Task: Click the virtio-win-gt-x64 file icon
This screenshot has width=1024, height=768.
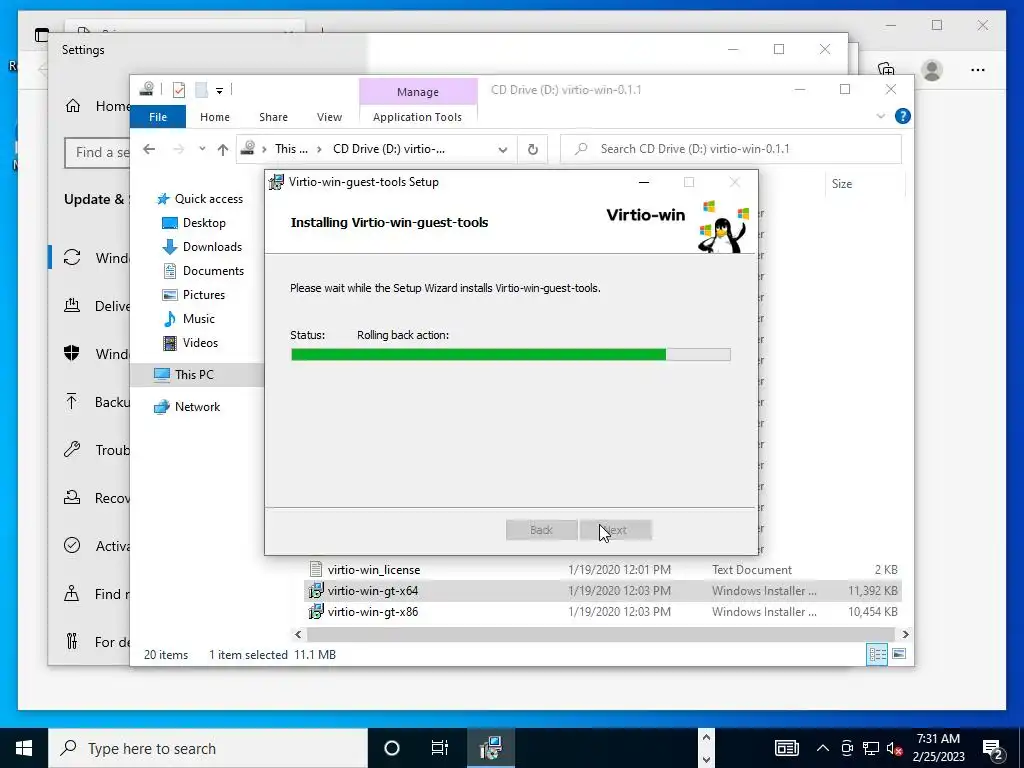Action: click(x=316, y=590)
